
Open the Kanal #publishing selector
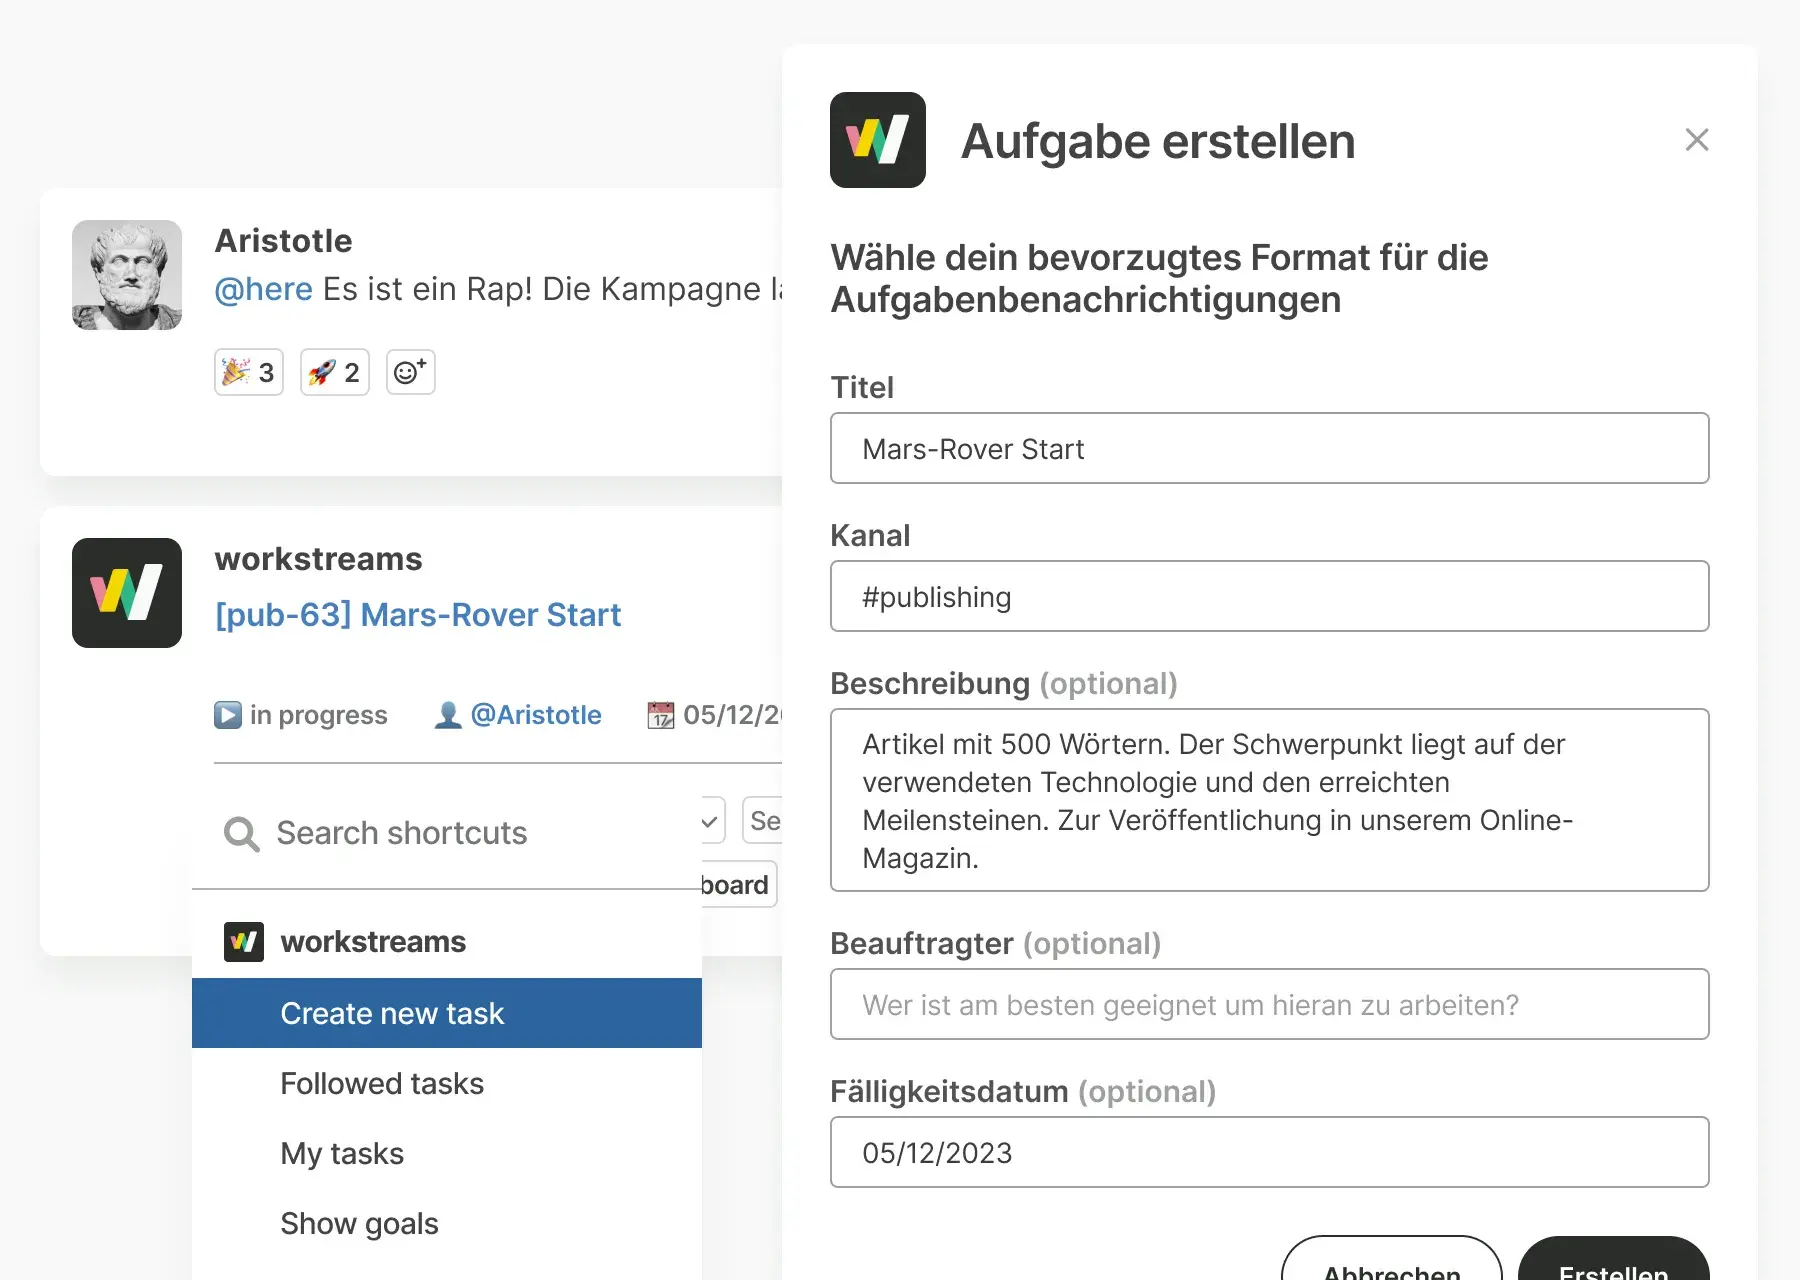[x=1269, y=596]
